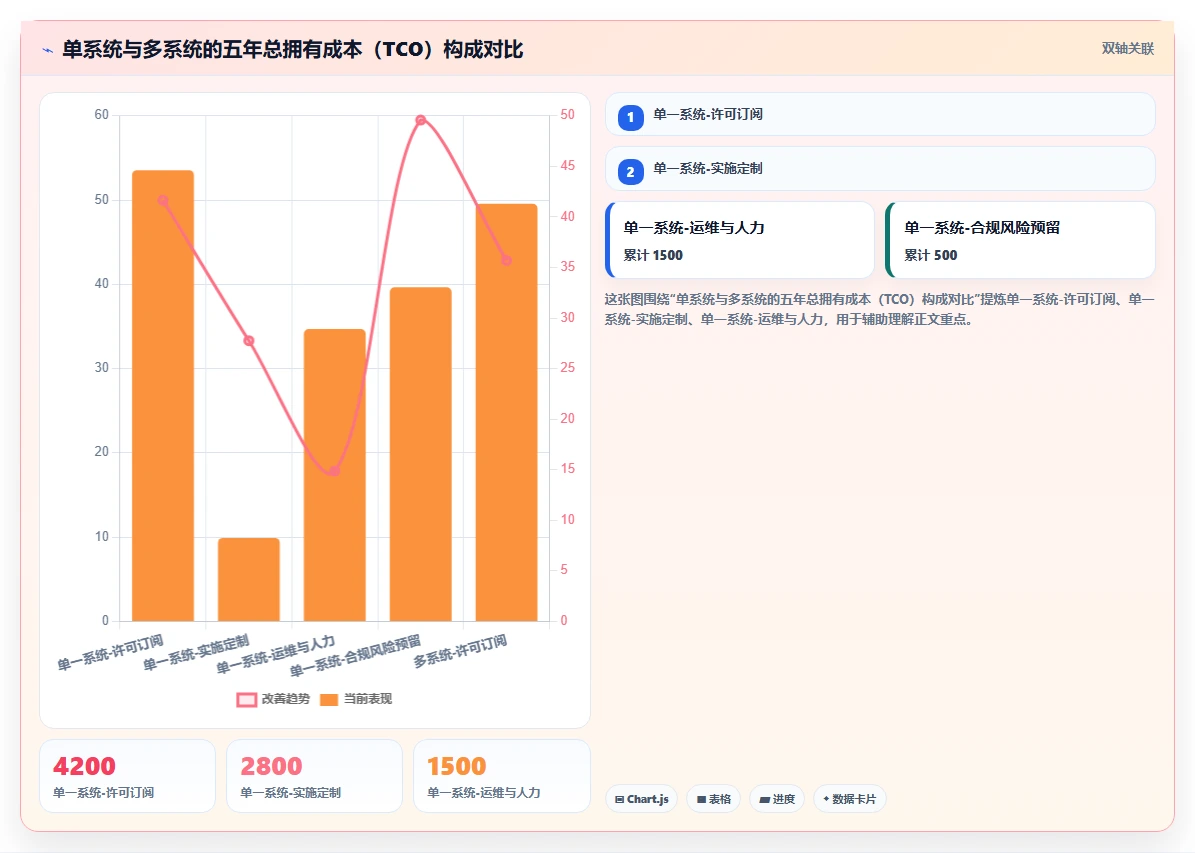Click the blue number 2 badge
Image resolution: width=1195 pixels, height=853 pixels.
630,172
